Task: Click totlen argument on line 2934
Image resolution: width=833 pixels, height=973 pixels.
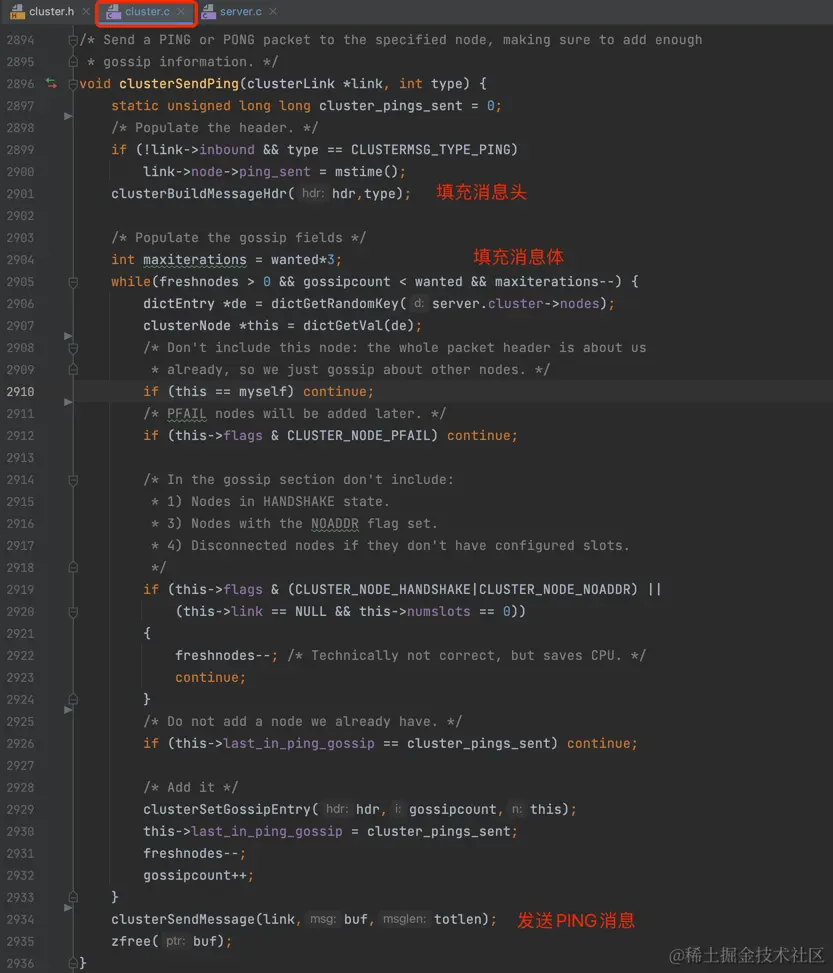Action: [x=457, y=919]
